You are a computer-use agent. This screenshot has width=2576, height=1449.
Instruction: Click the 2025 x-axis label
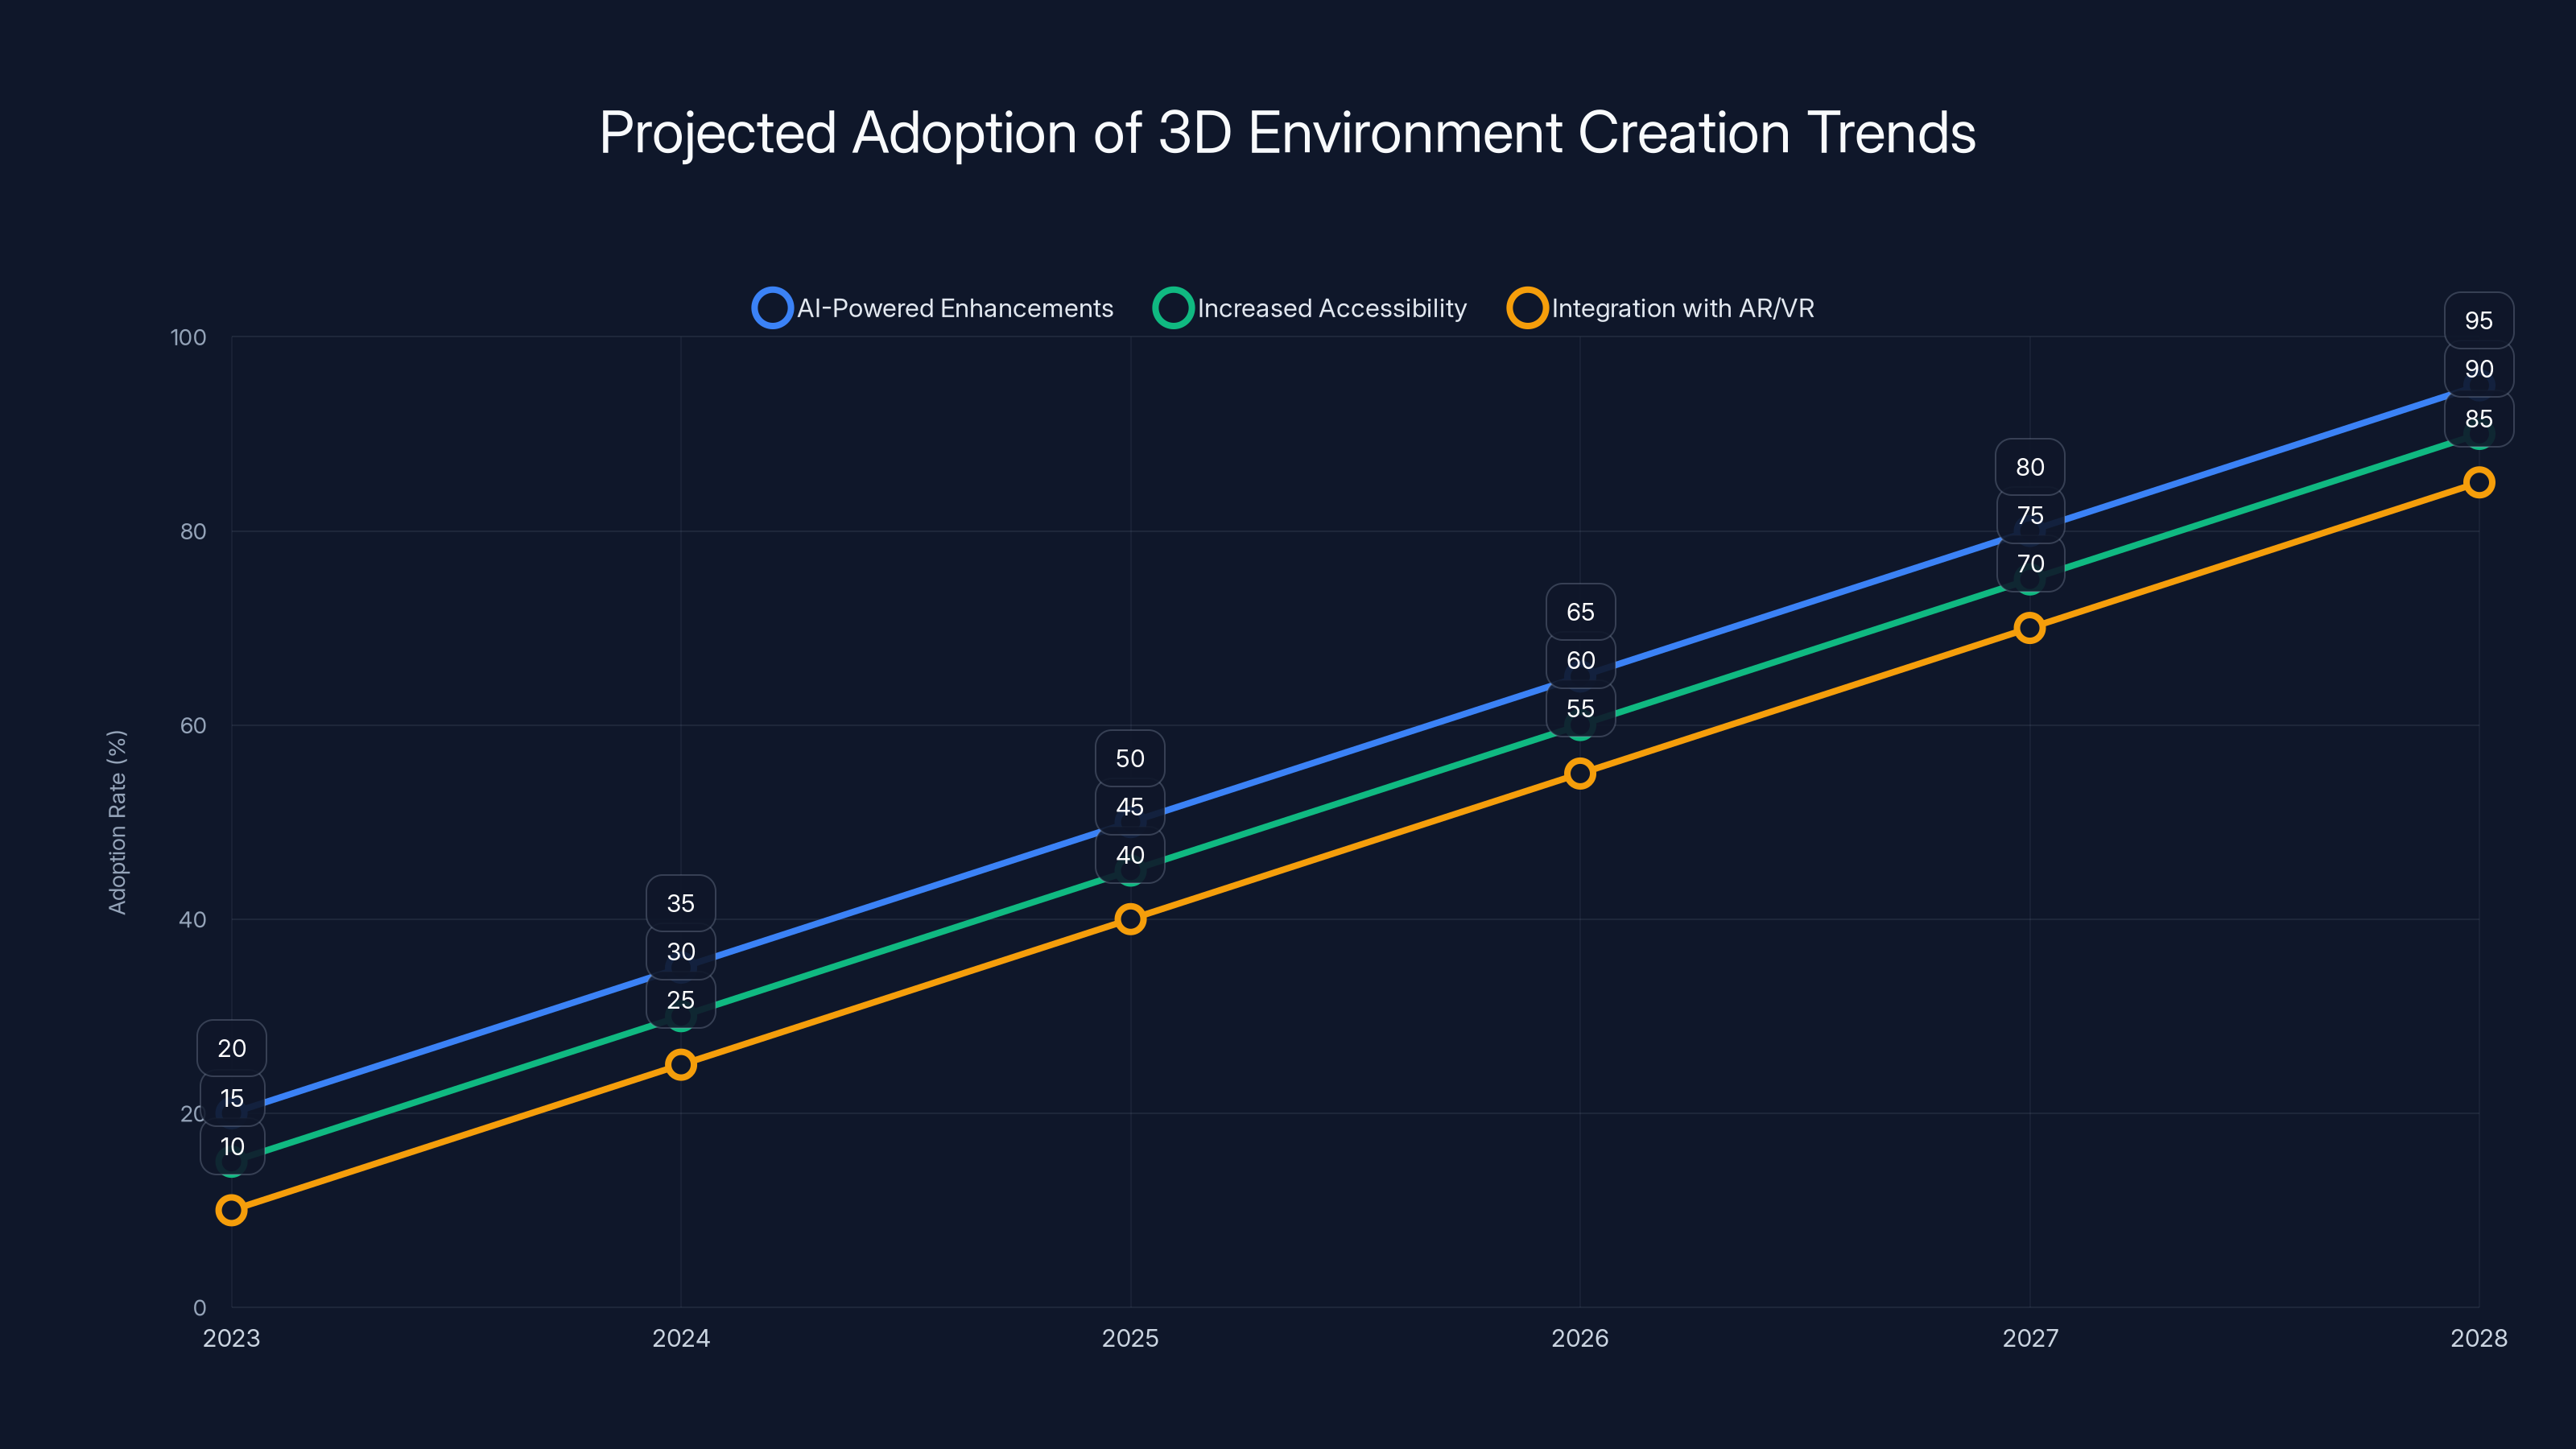click(1130, 1338)
